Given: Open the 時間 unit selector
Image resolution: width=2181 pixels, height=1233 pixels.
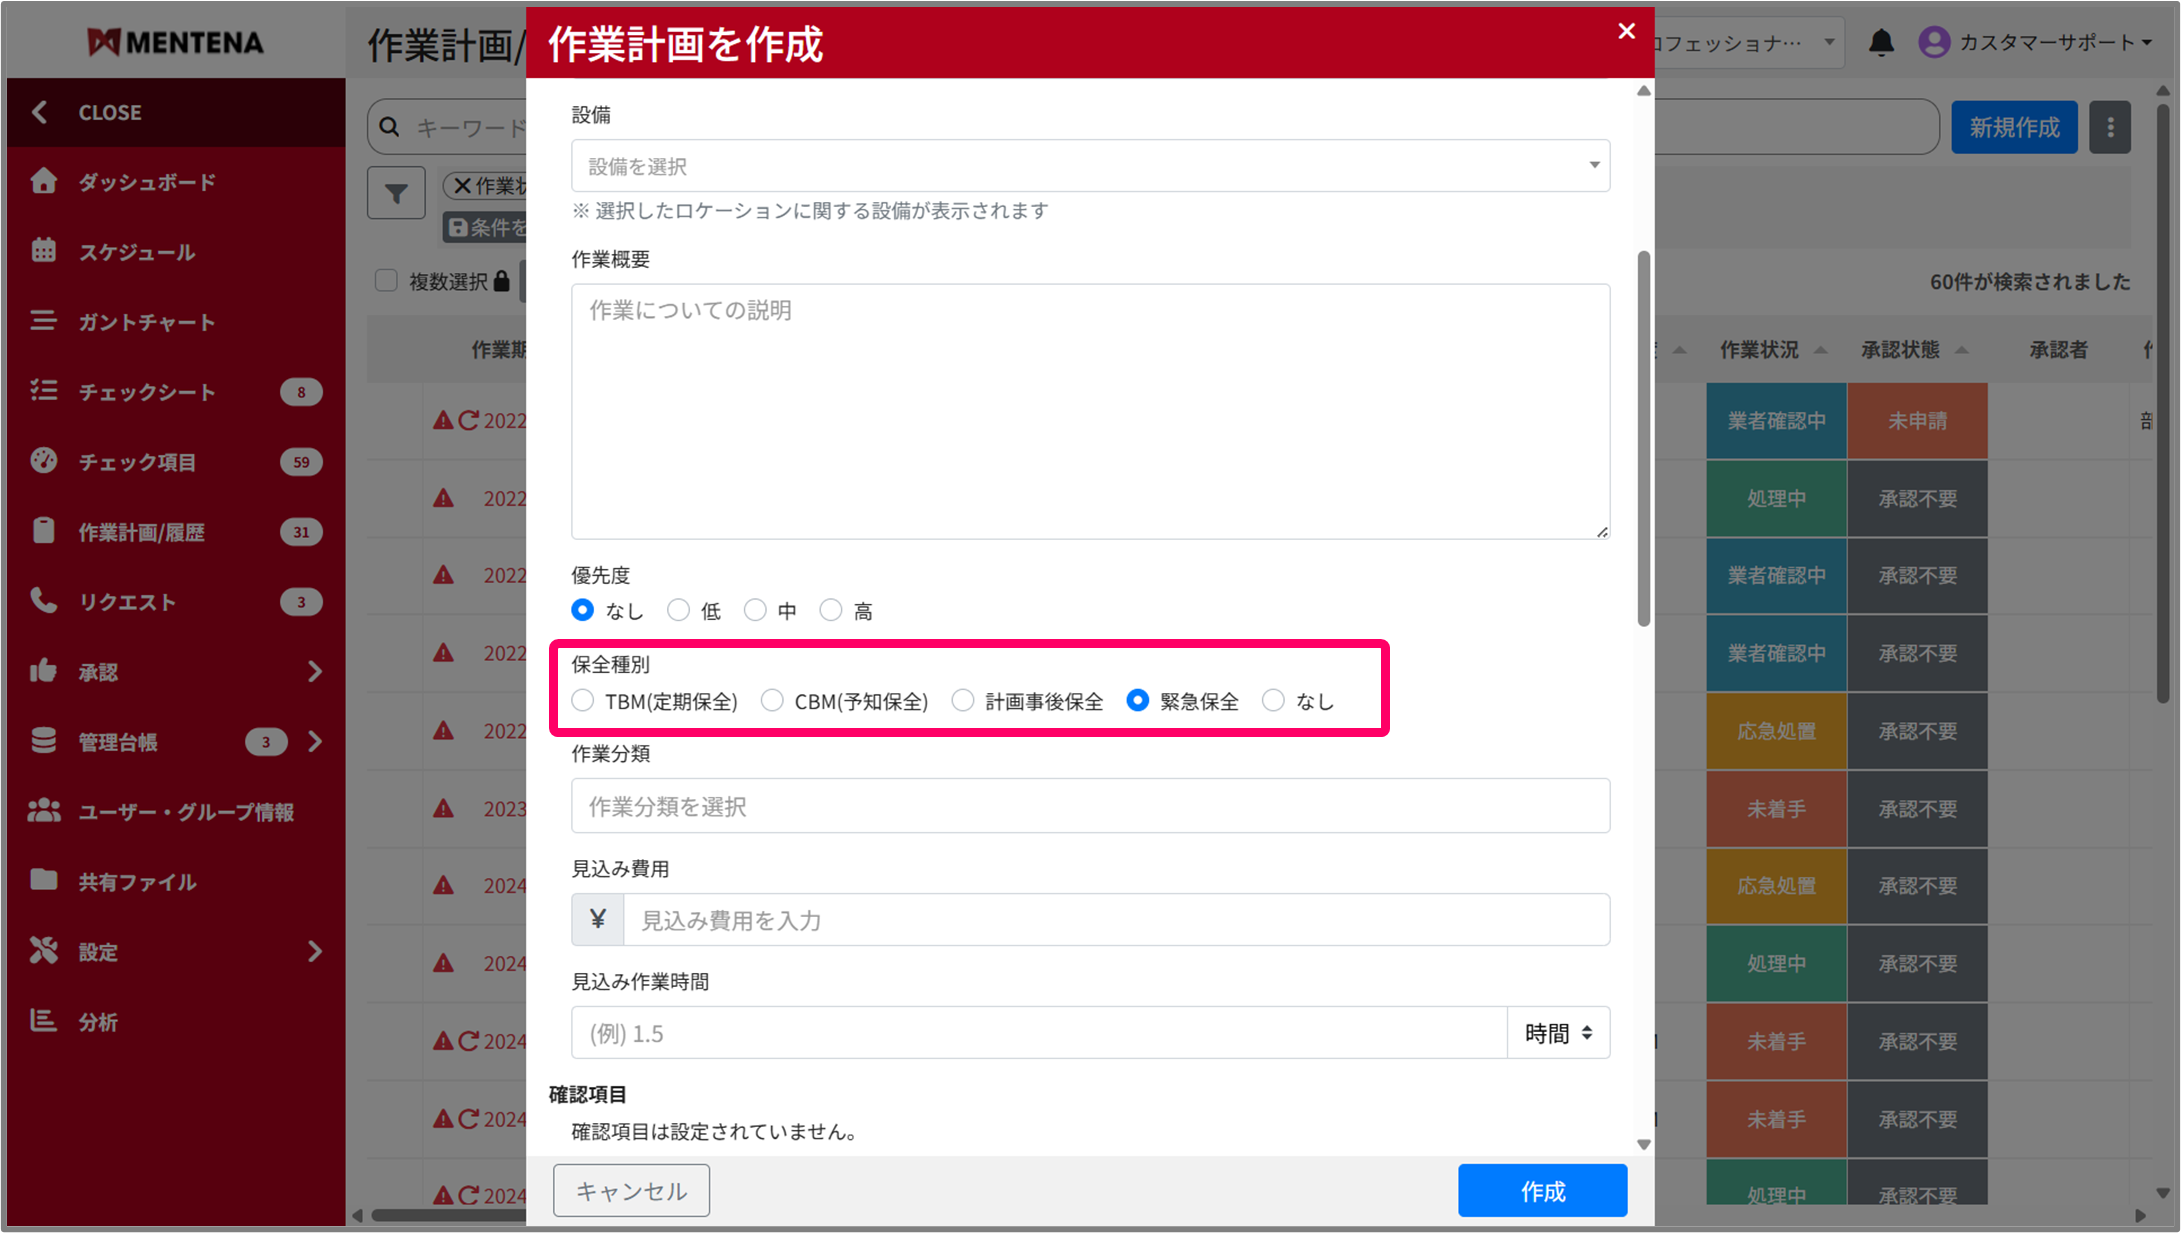Looking at the screenshot, I should (1557, 1033).
